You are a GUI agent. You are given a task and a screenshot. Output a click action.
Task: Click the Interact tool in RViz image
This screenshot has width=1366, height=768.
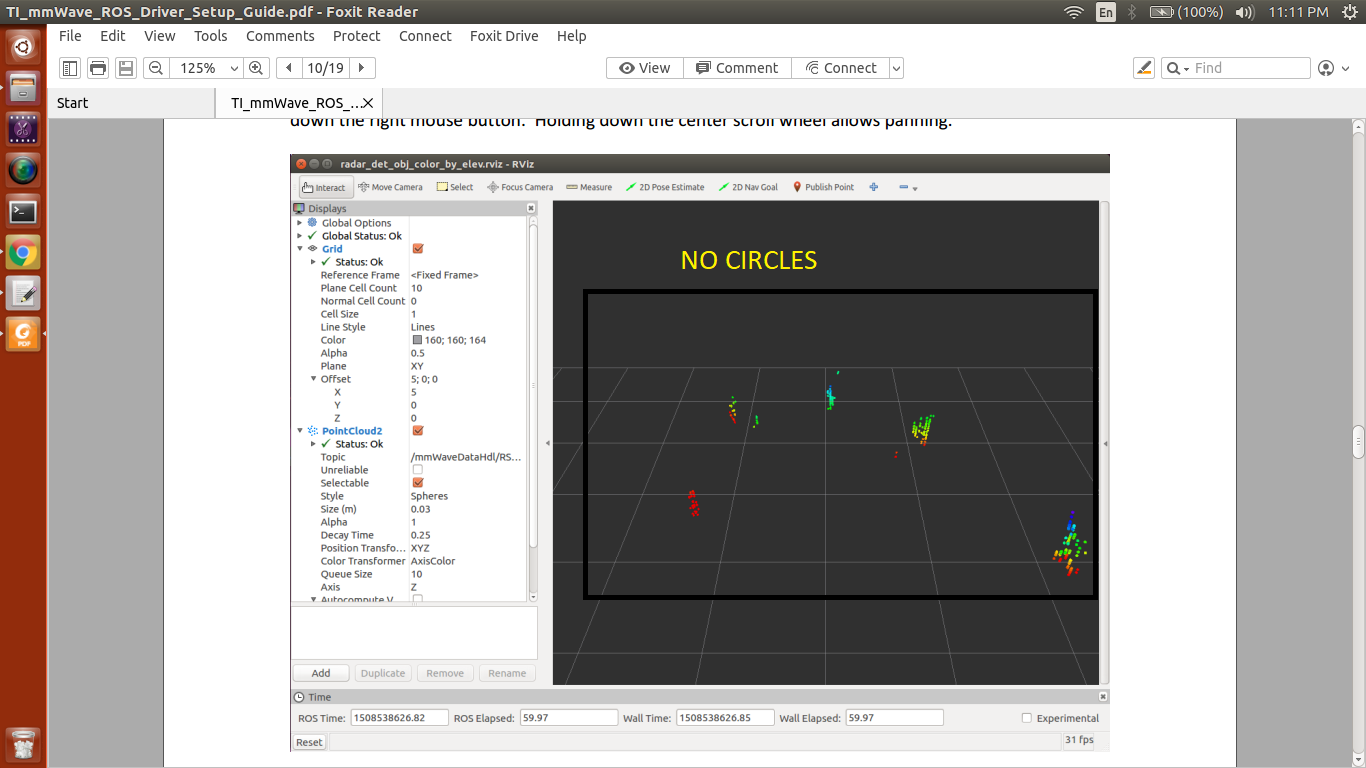[325, 187]
